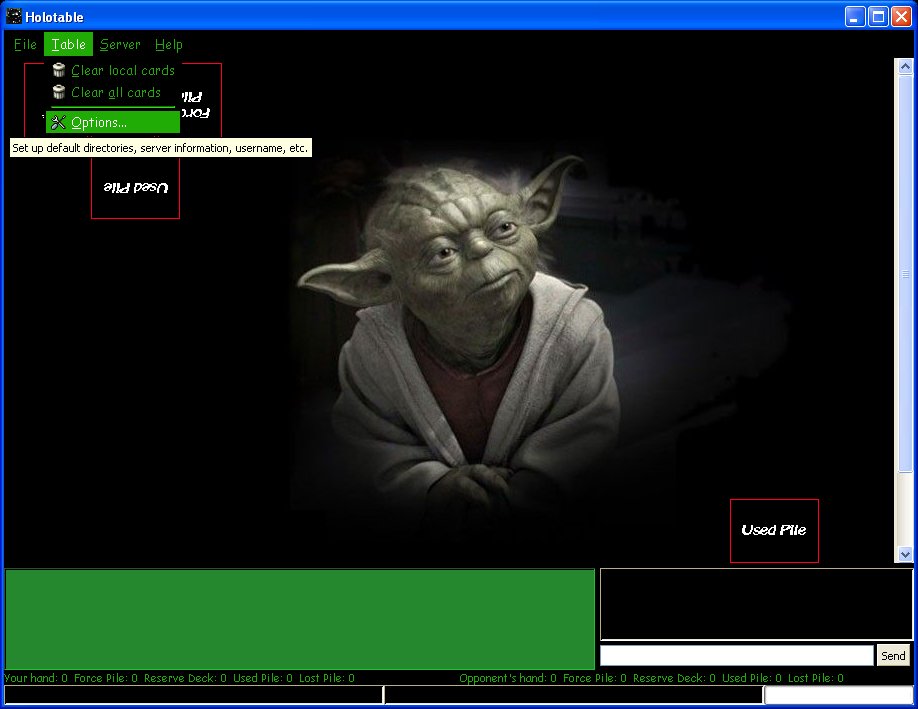Click trash can icon beside Clear local cards
Image resolution: width=918 pixels, height=709 pixels.
pos(59,70)
